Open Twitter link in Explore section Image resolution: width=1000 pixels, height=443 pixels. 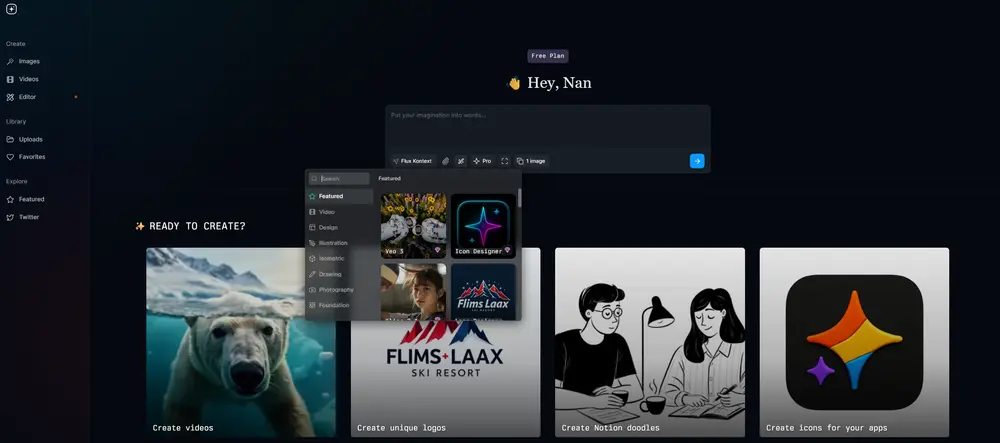coord(28,217)
